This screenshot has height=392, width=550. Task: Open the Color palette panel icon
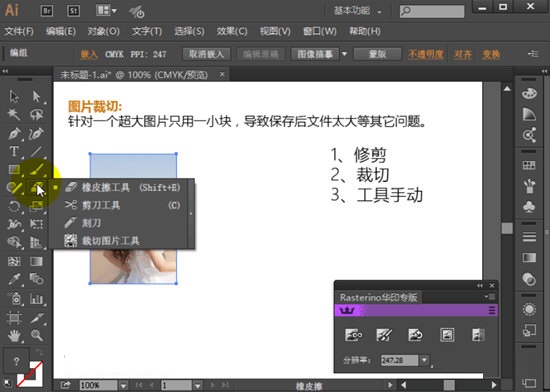pyautogui.click(x=529, y=94)
